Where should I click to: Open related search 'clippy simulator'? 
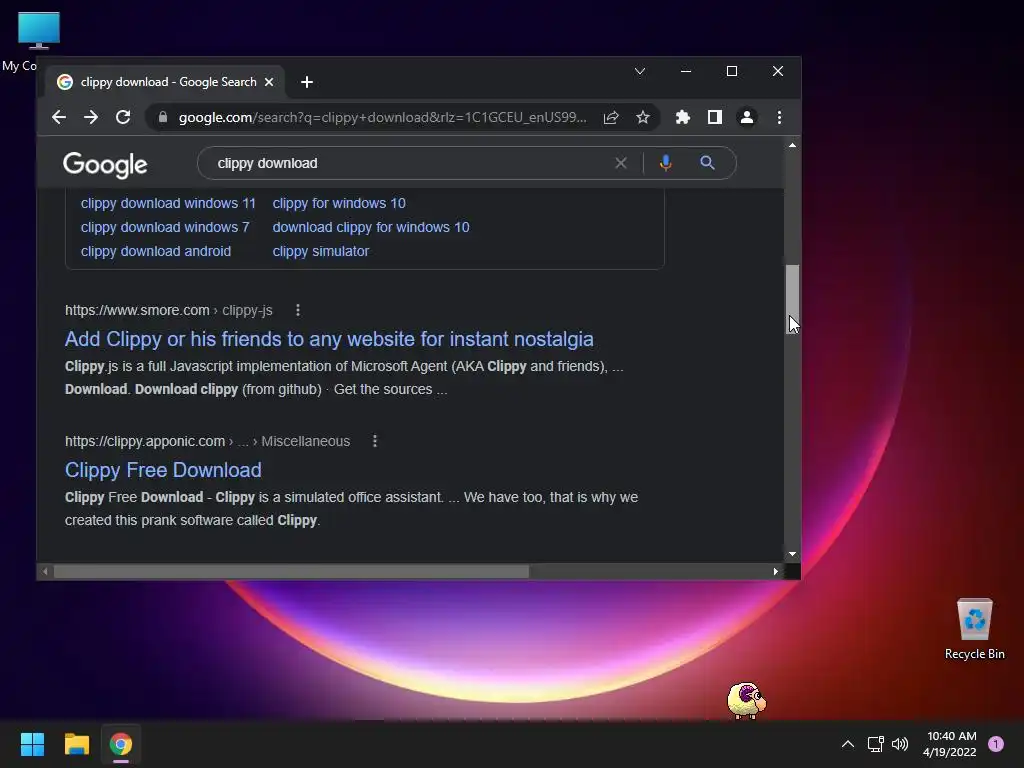(321, 251)
